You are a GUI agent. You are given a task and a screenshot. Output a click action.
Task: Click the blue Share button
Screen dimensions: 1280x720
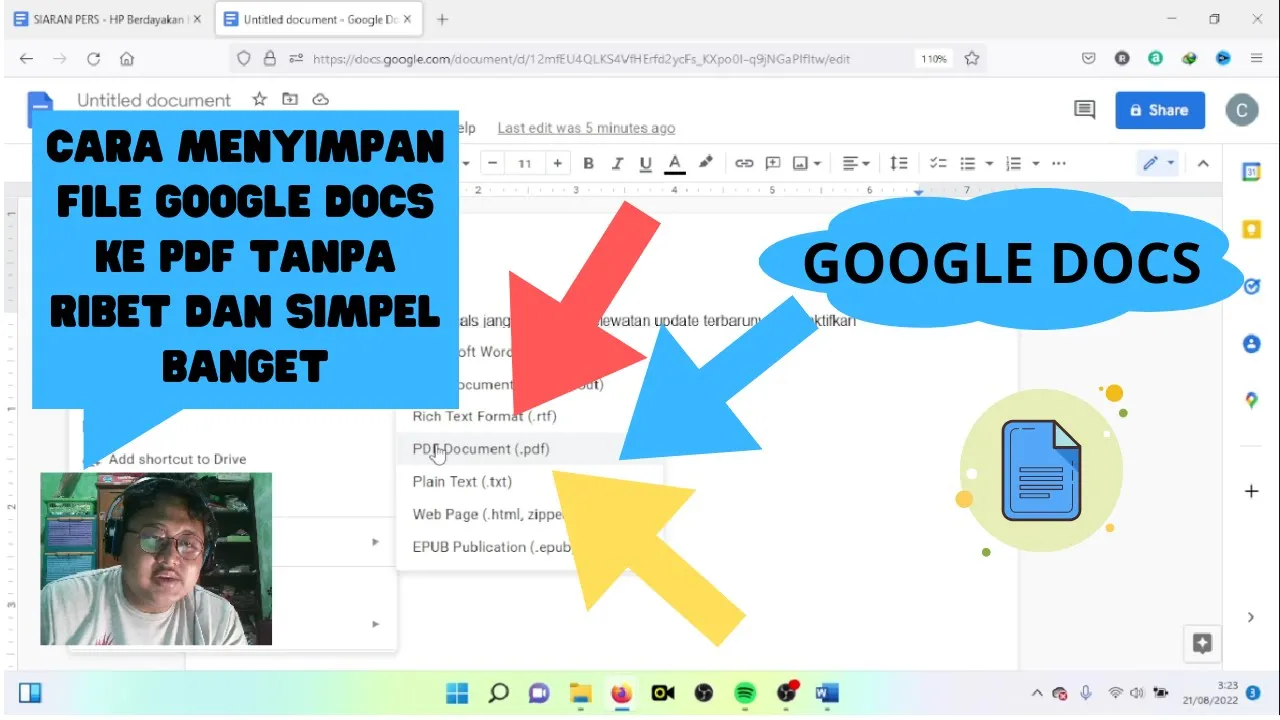coord(1160,110)
